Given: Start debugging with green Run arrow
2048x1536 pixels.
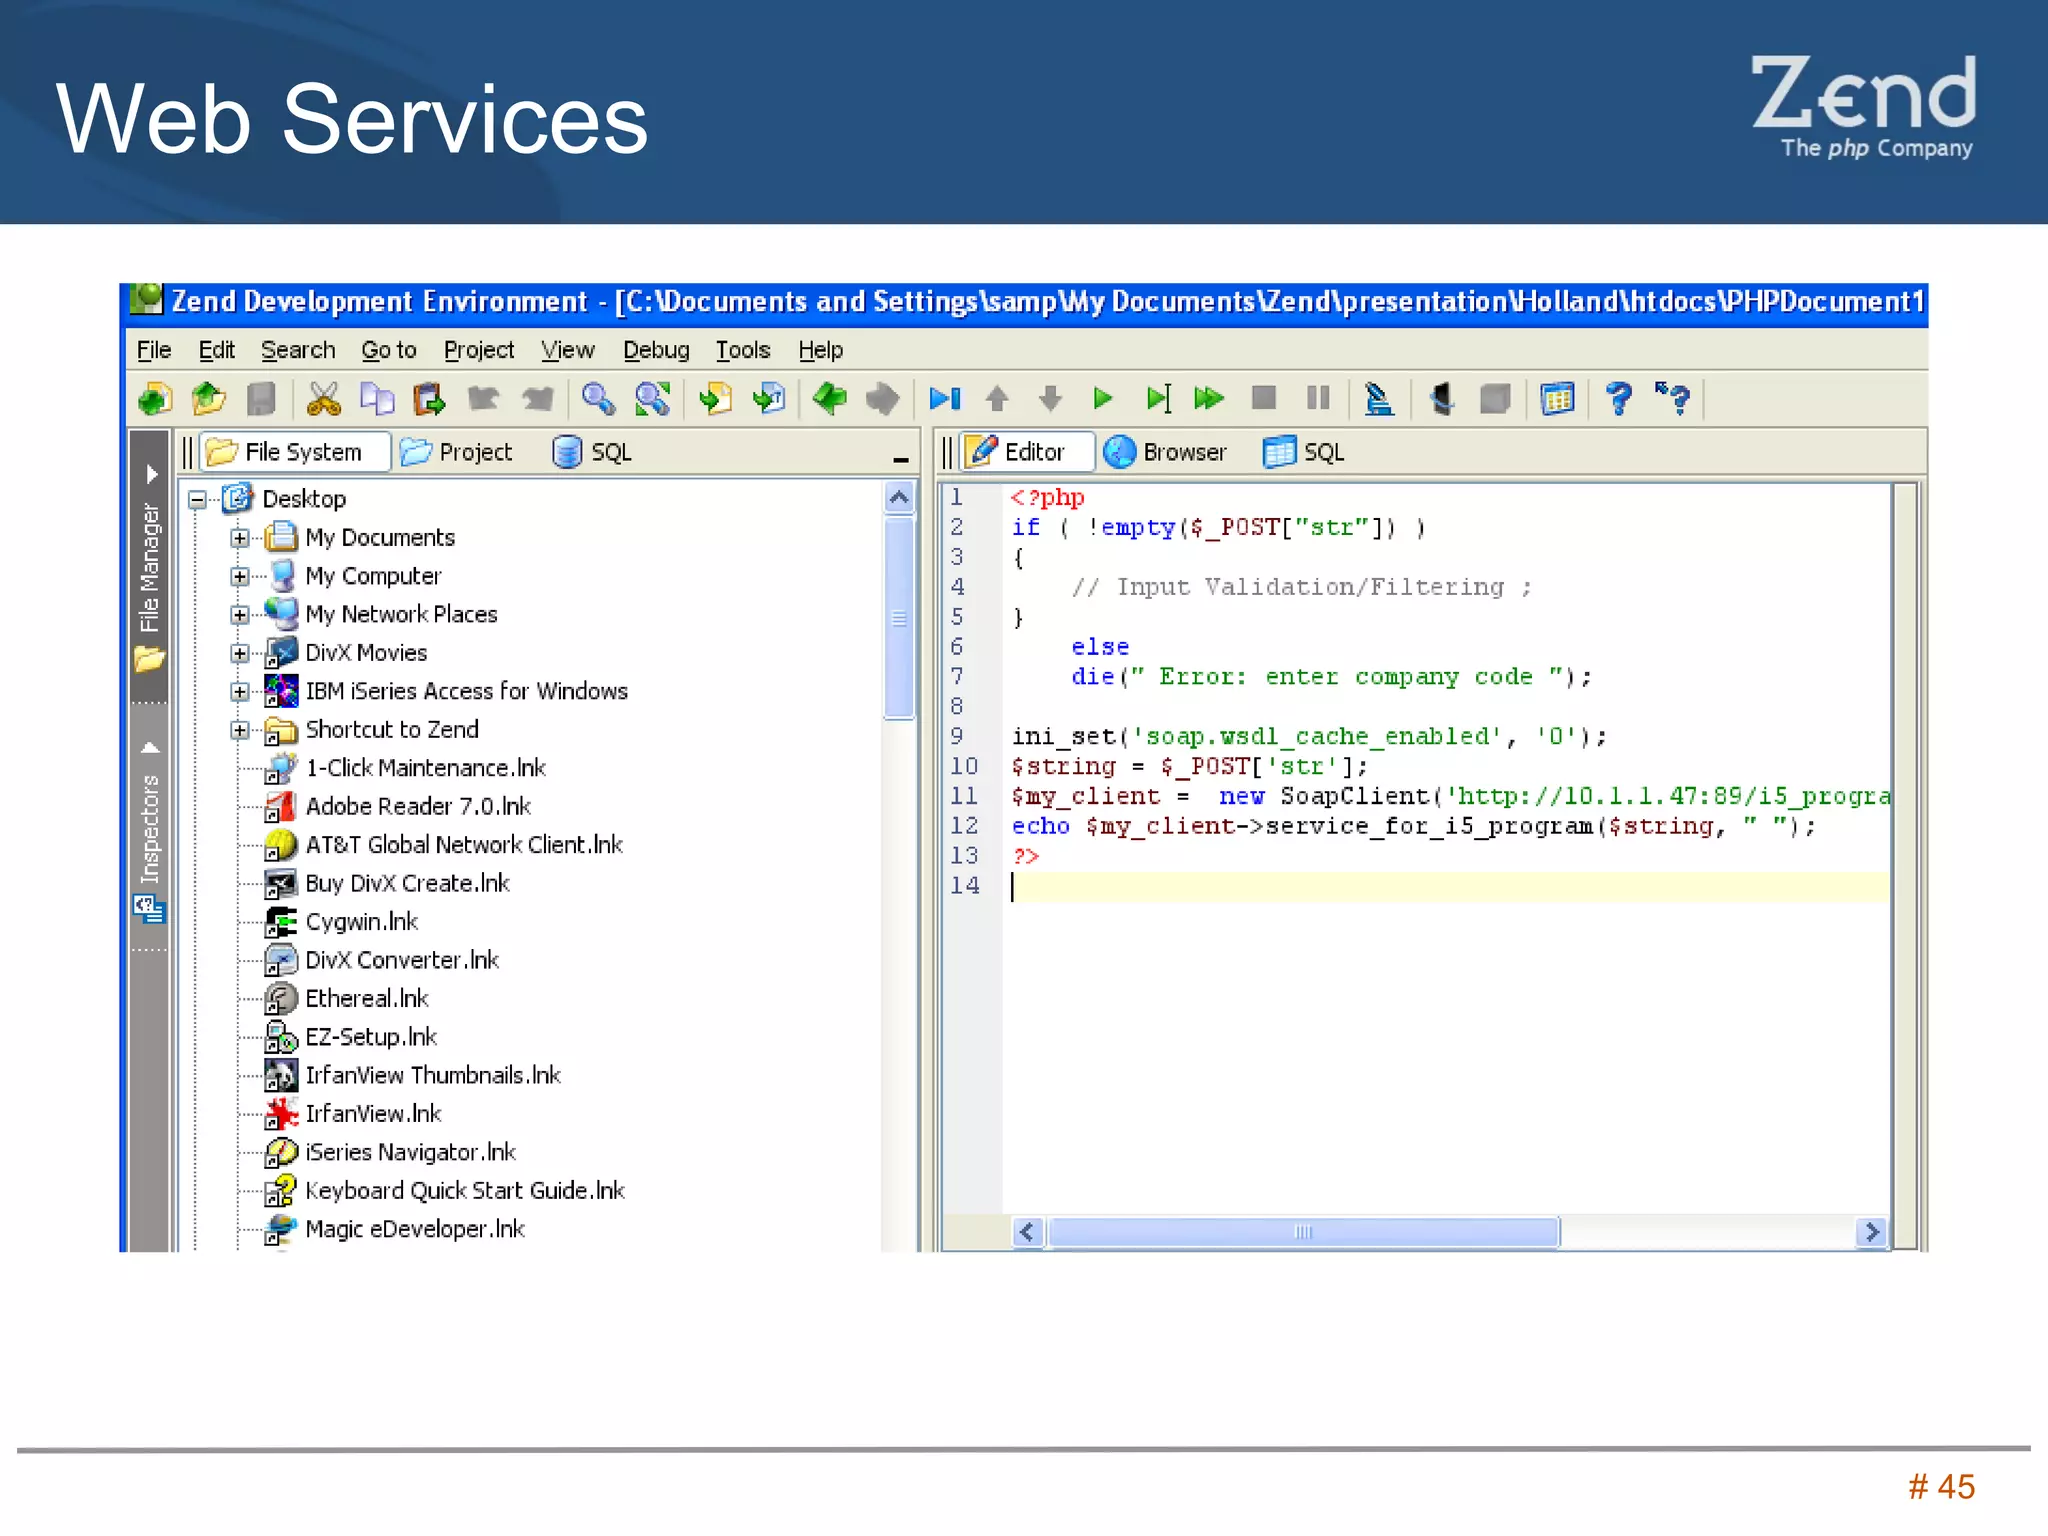Looking at the screenshot, I should 1103,400.
